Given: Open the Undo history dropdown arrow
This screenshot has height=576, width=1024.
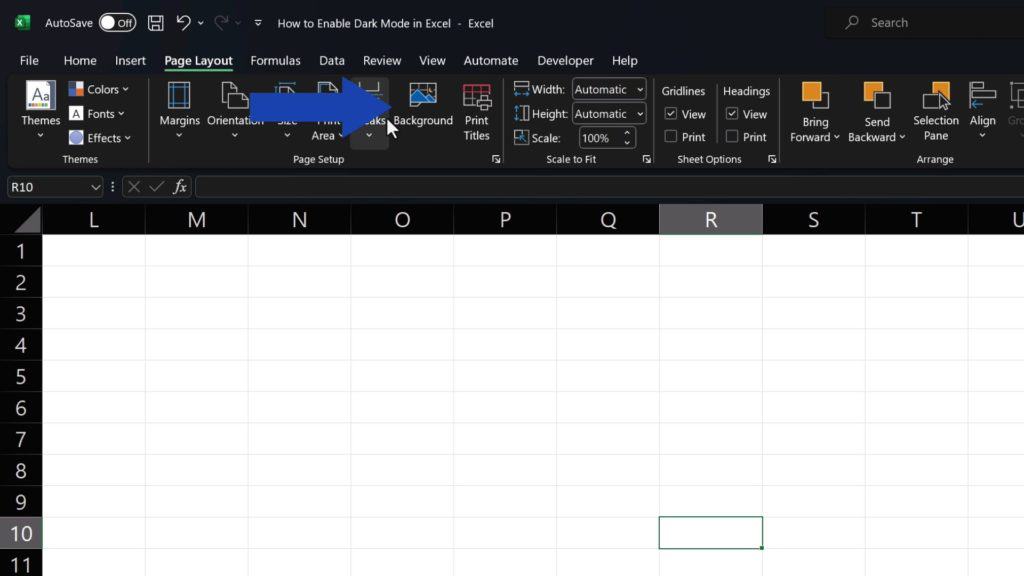Looking at the screenshot, I should click(x=200, y=23).
